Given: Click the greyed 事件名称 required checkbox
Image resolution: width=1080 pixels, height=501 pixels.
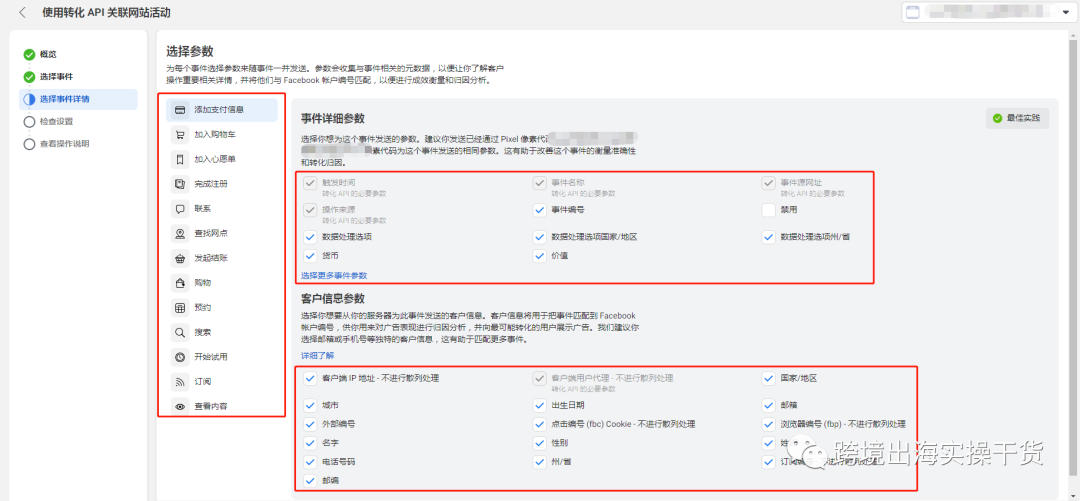Looking at the screenshot, I should [x=539, y=183].
